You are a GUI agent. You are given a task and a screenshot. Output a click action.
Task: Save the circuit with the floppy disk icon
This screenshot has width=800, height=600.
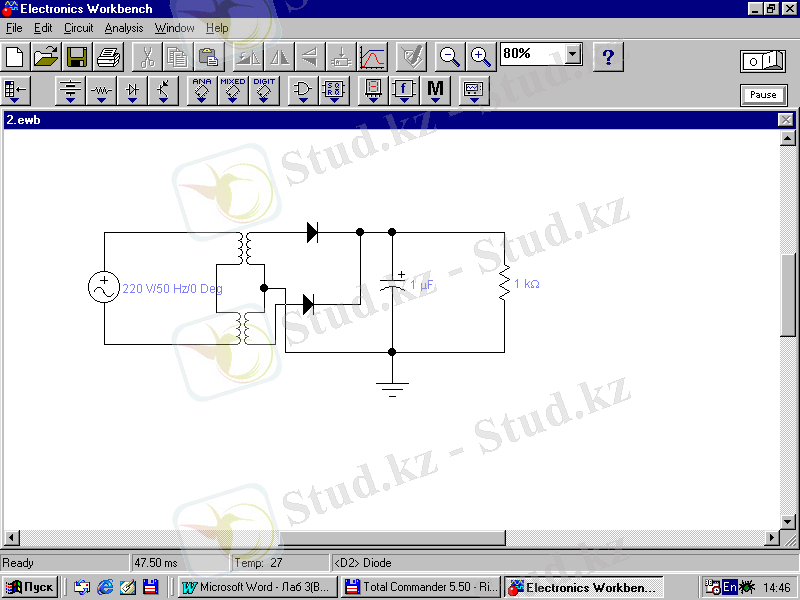click(x=77, y=57)
